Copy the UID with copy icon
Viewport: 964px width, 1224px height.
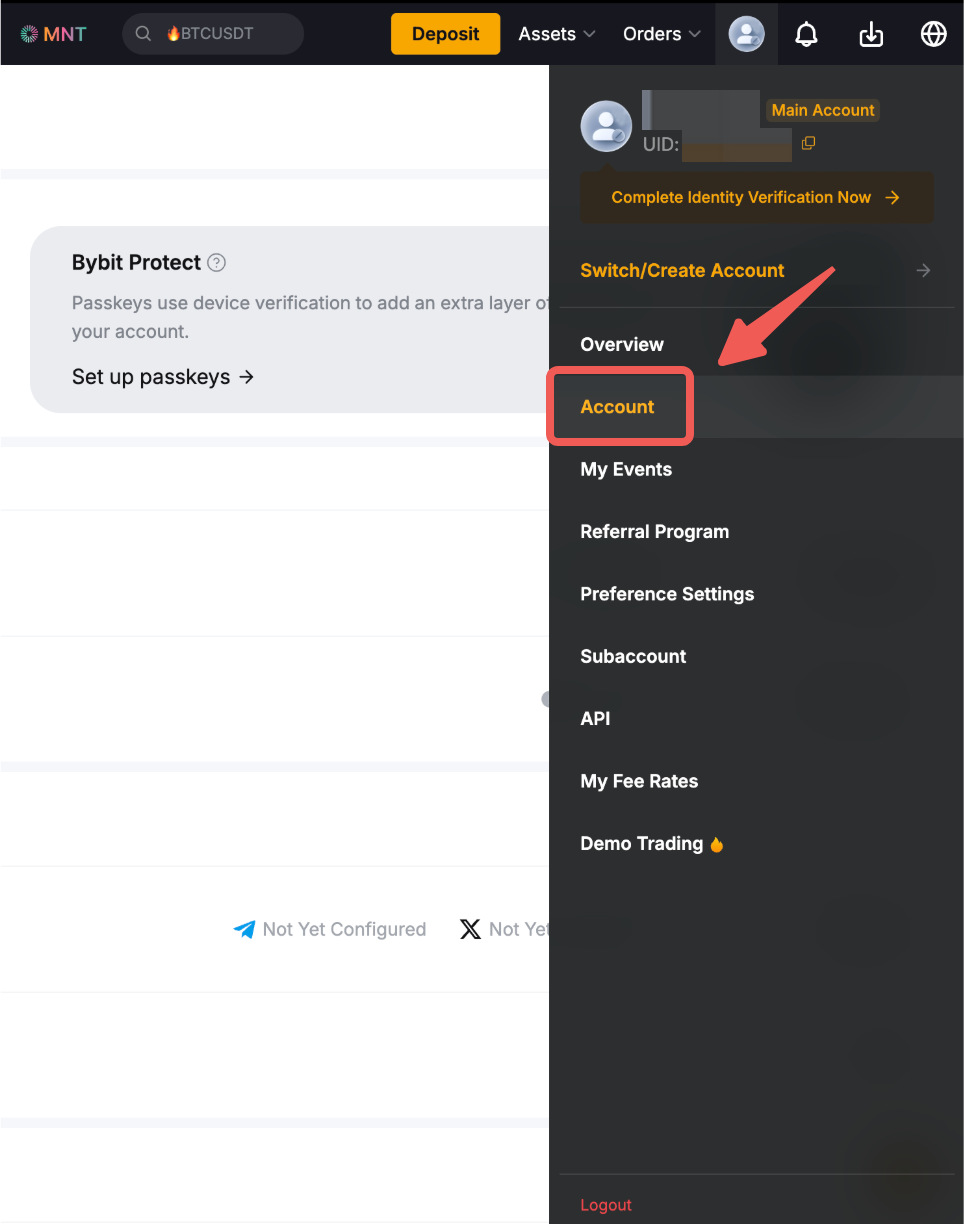pos(808,143)
